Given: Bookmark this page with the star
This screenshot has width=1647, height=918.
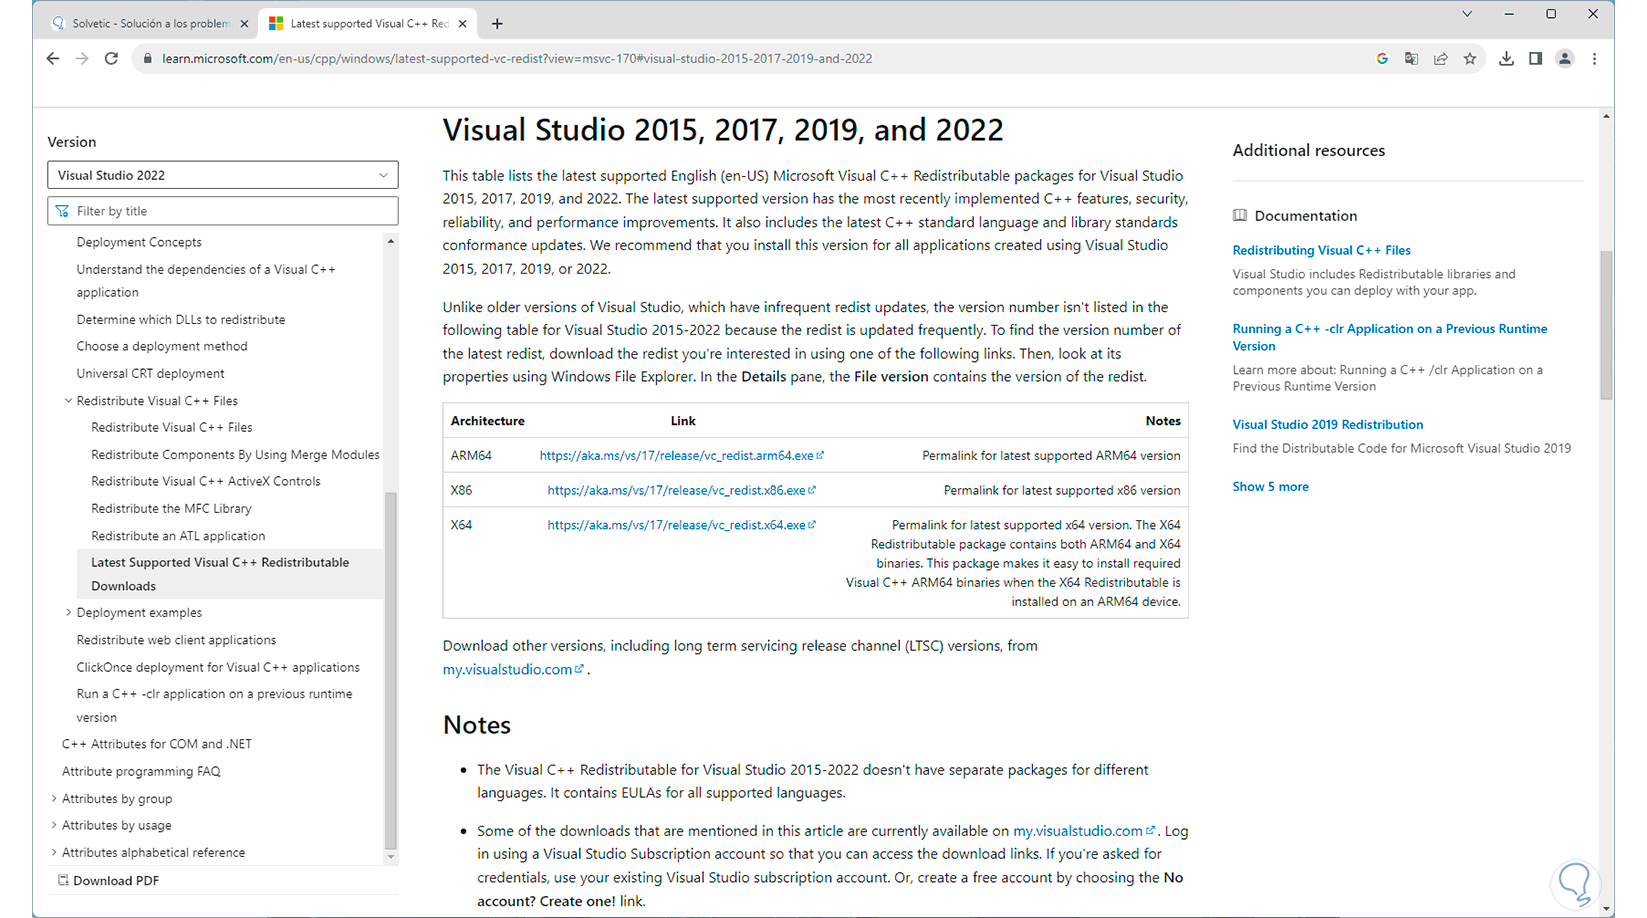Looking at the screenshot, I should tap(1470, 59).
